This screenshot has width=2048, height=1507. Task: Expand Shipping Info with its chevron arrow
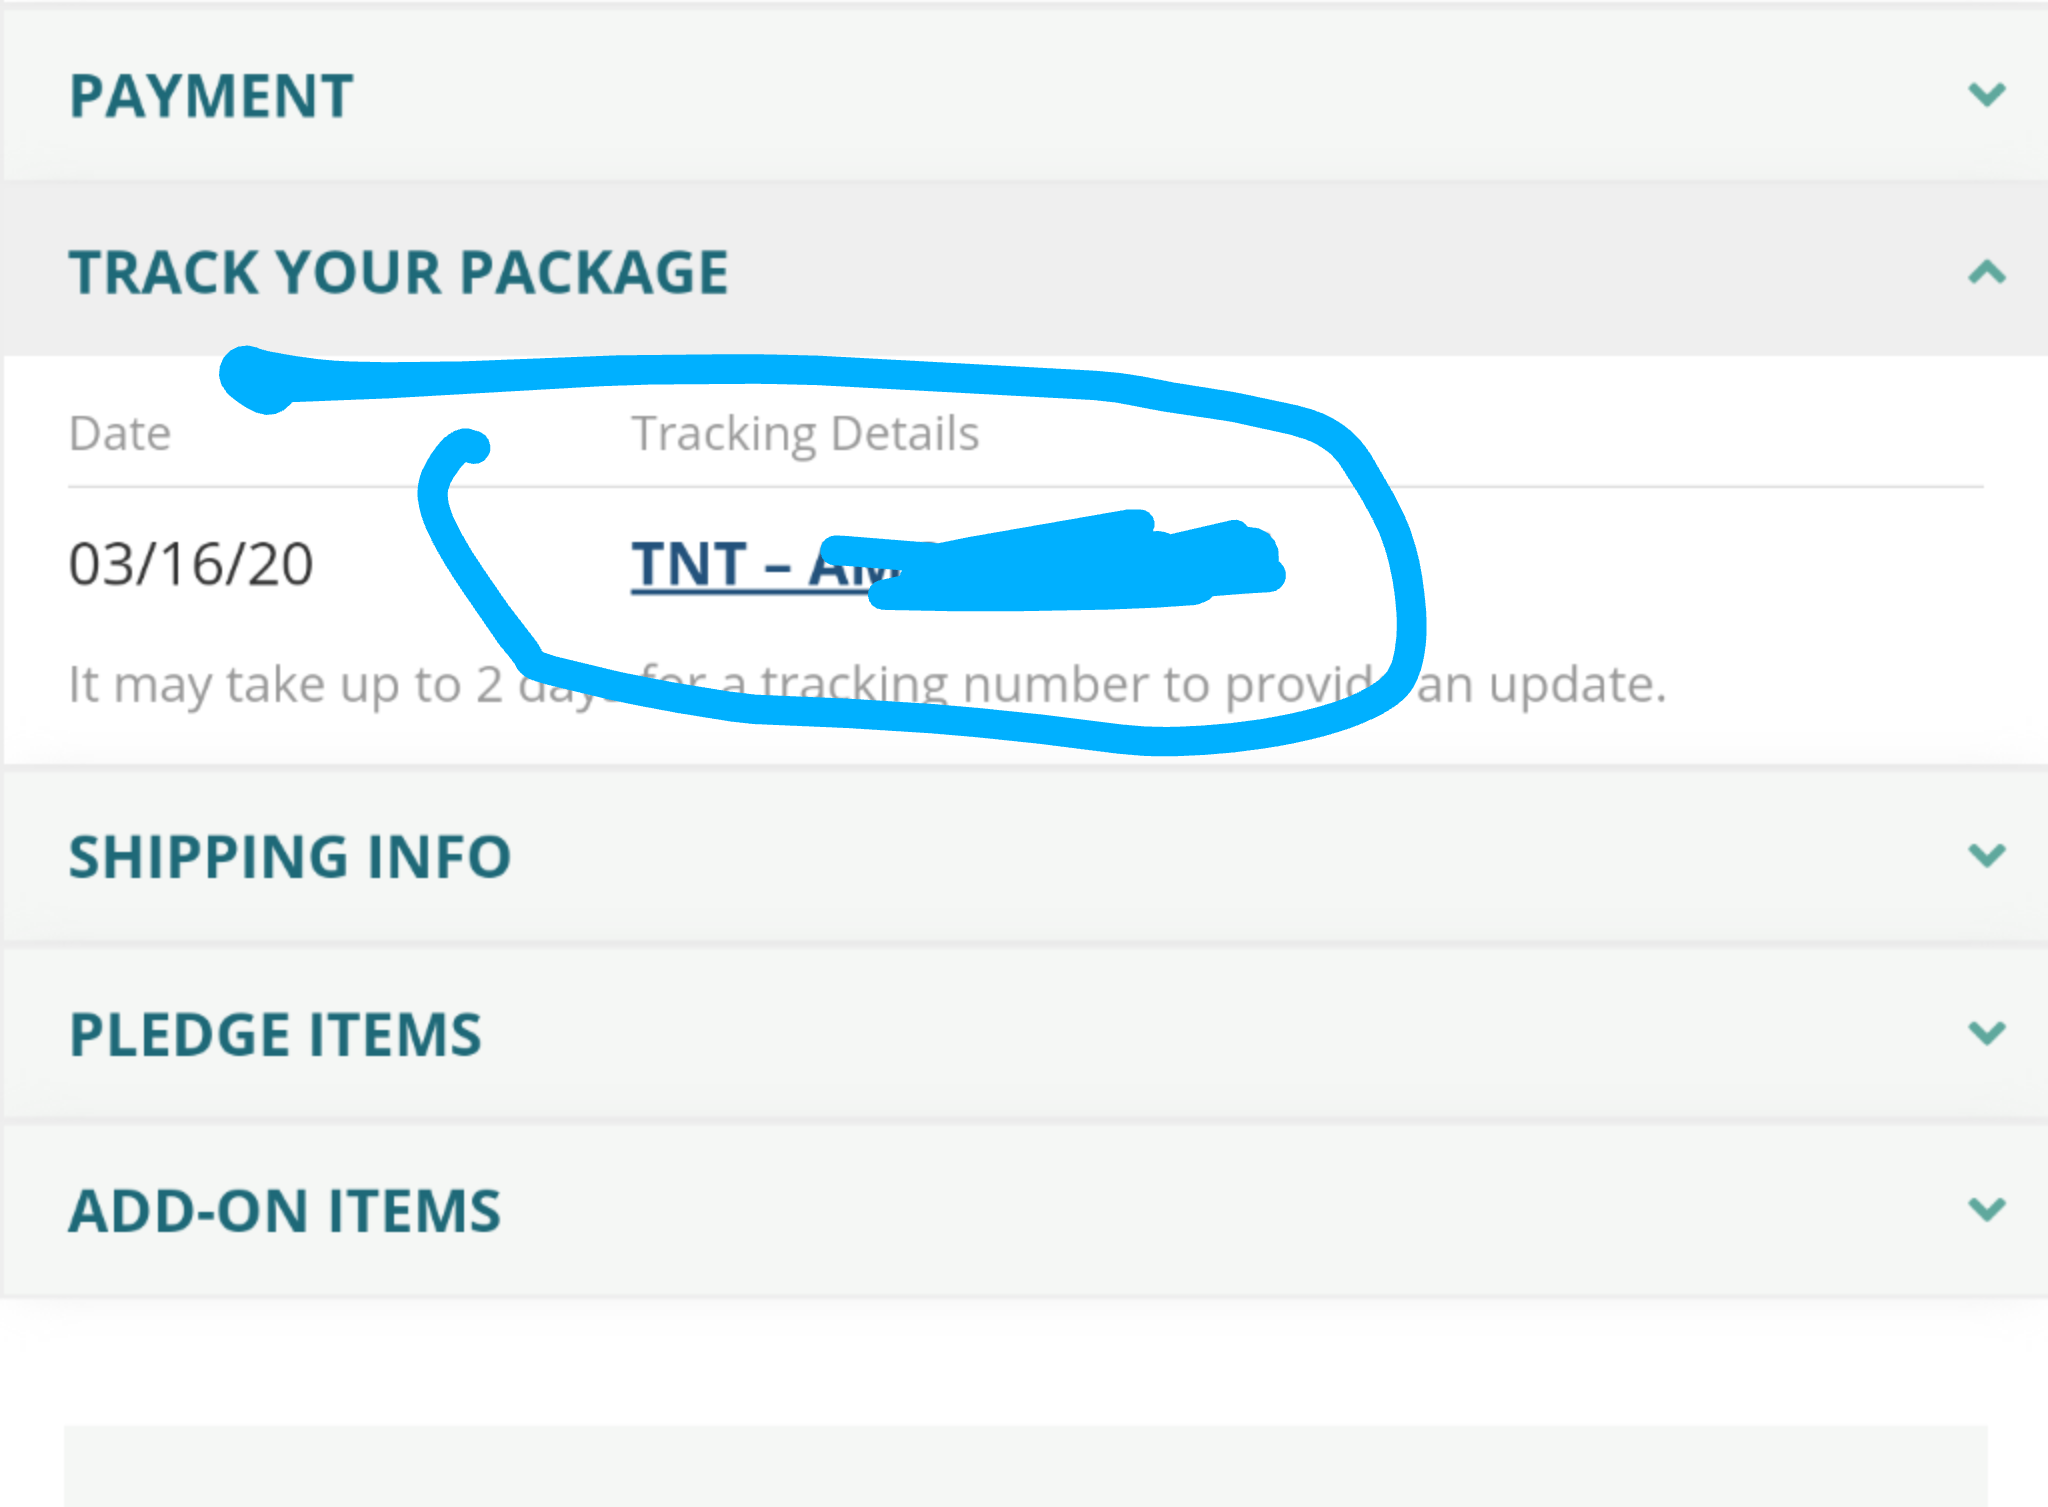tap(1987, 856)
